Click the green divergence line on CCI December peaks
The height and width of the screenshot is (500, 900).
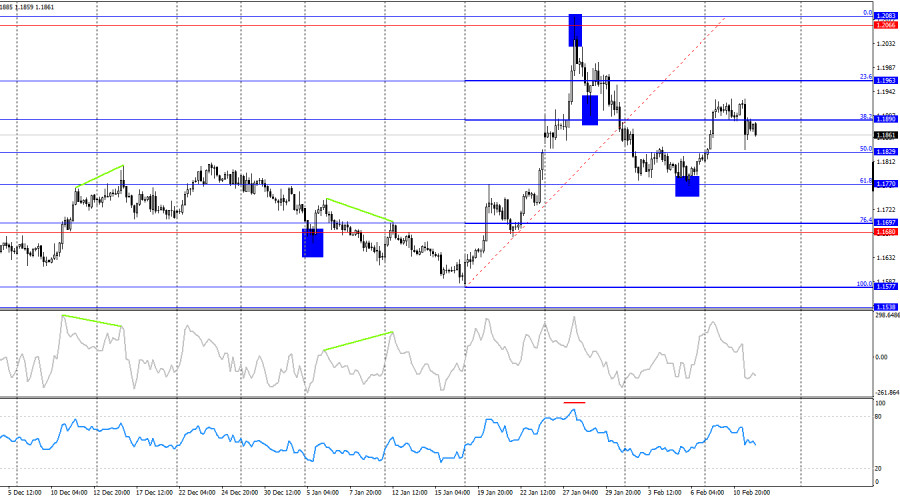click(x=92, y=321)
